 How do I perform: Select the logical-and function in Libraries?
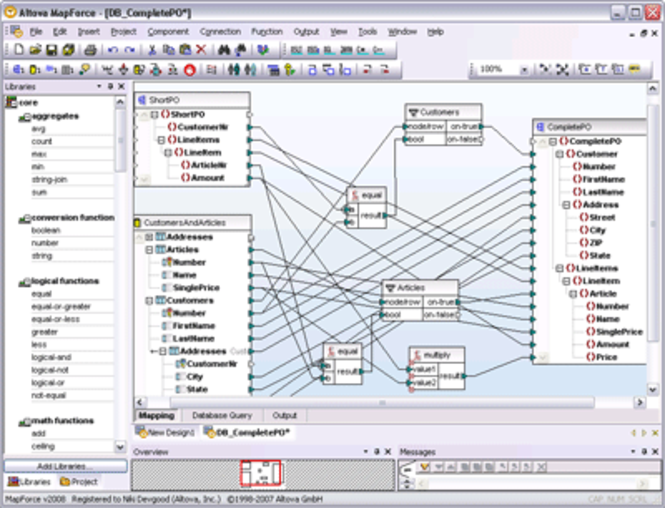click(x=51, y=357)
